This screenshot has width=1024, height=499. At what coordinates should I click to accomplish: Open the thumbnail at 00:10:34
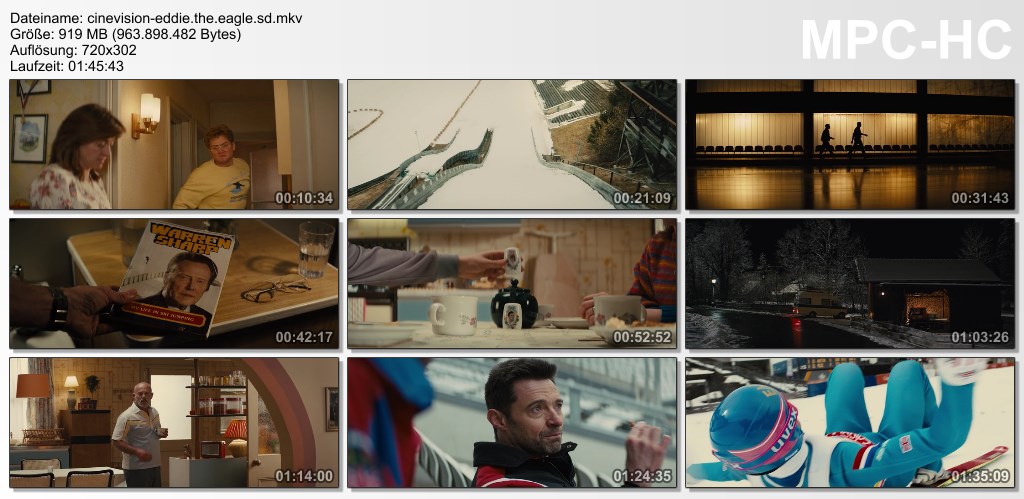point(174,144)
